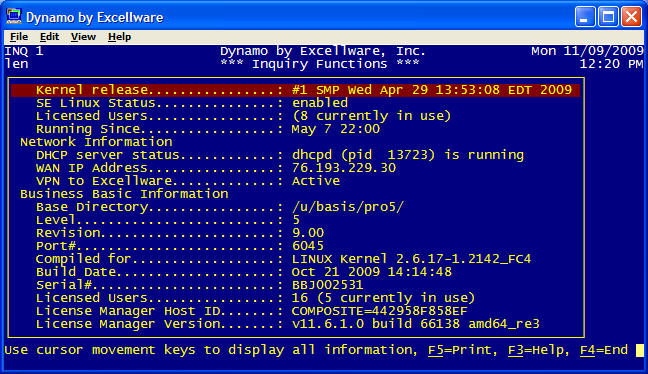Click the F4=End function key label

tap(604, 350)
